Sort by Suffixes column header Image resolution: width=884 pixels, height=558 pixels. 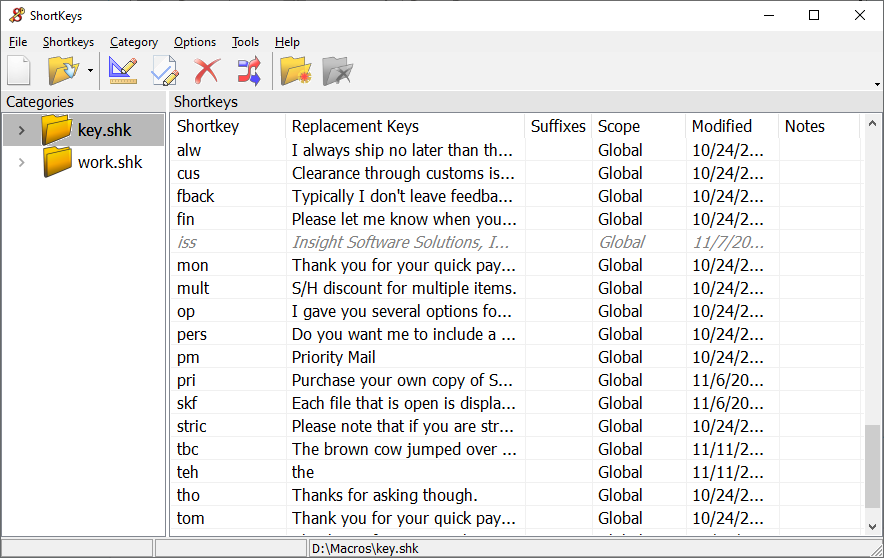[x=558, y=126]
